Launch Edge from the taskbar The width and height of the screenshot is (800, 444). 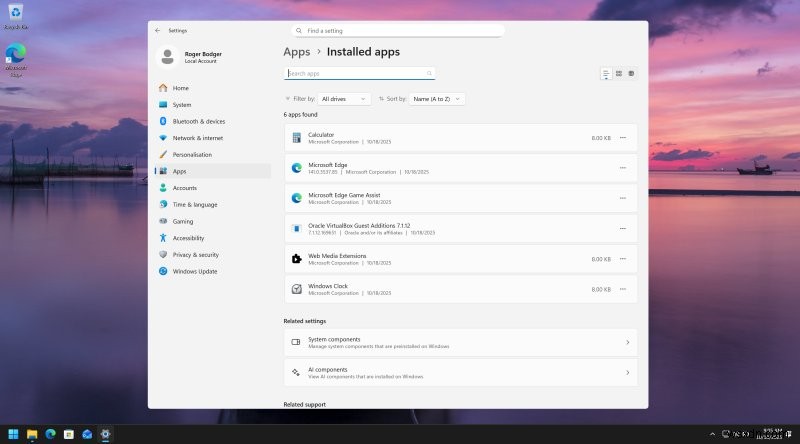click(x=51, y=434)
